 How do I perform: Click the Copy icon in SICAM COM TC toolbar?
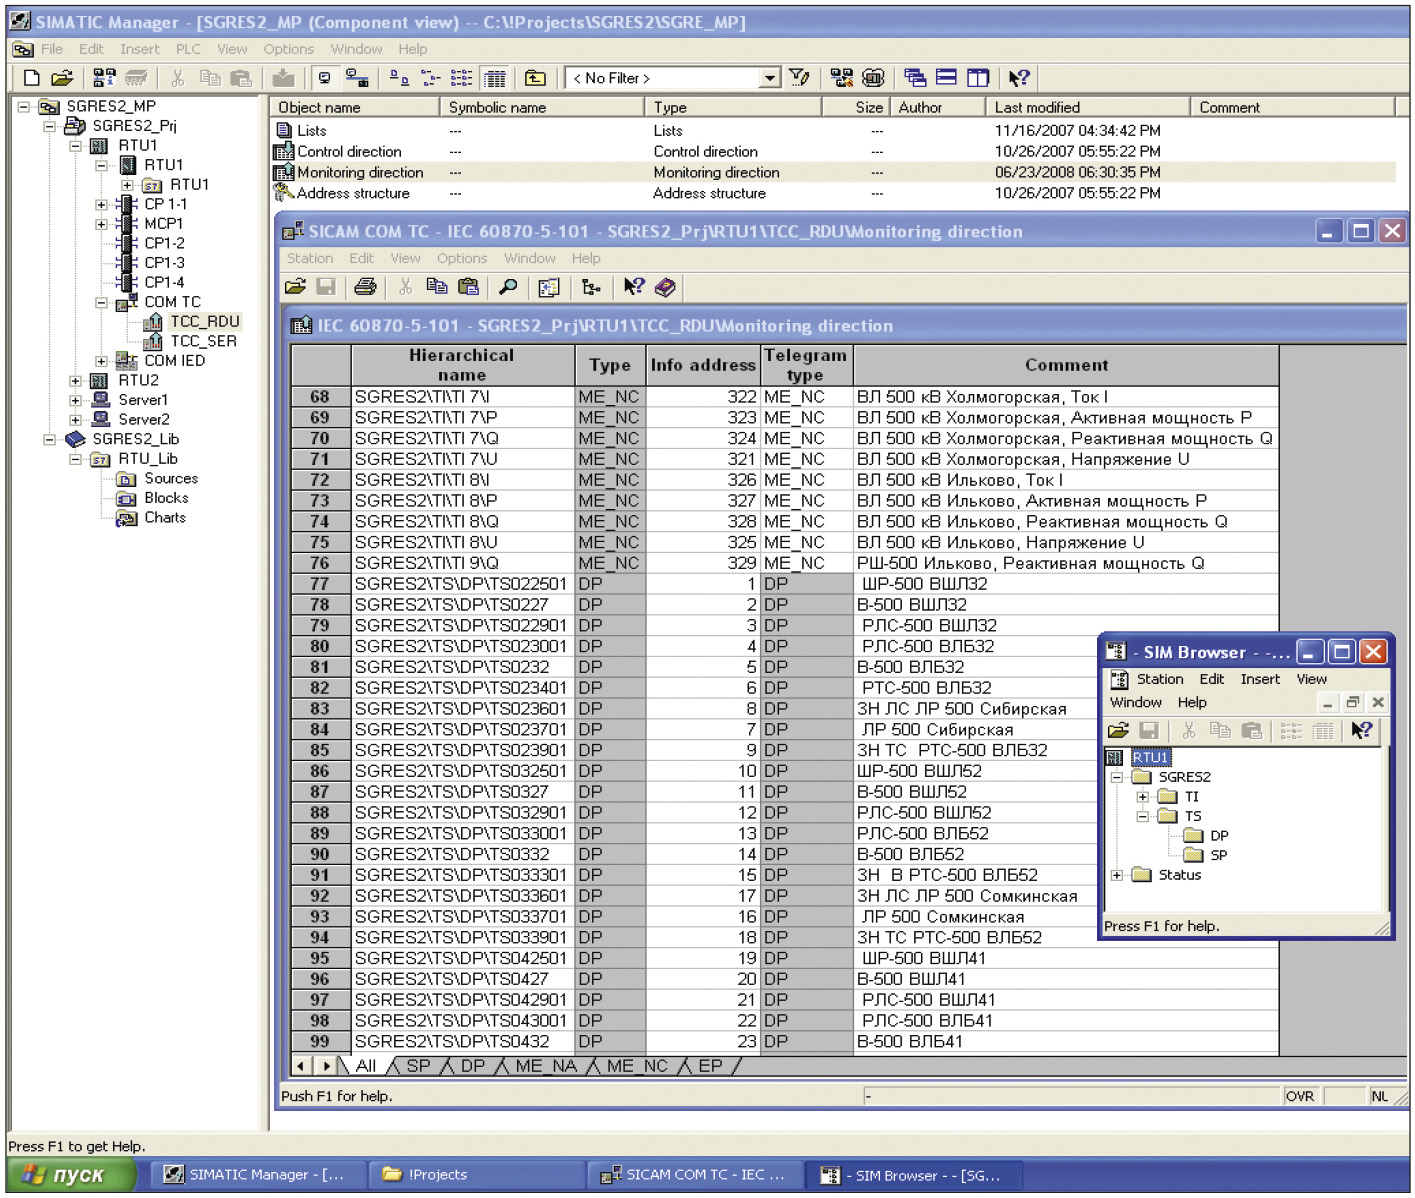pyautogui.click(x=437, y=287)
